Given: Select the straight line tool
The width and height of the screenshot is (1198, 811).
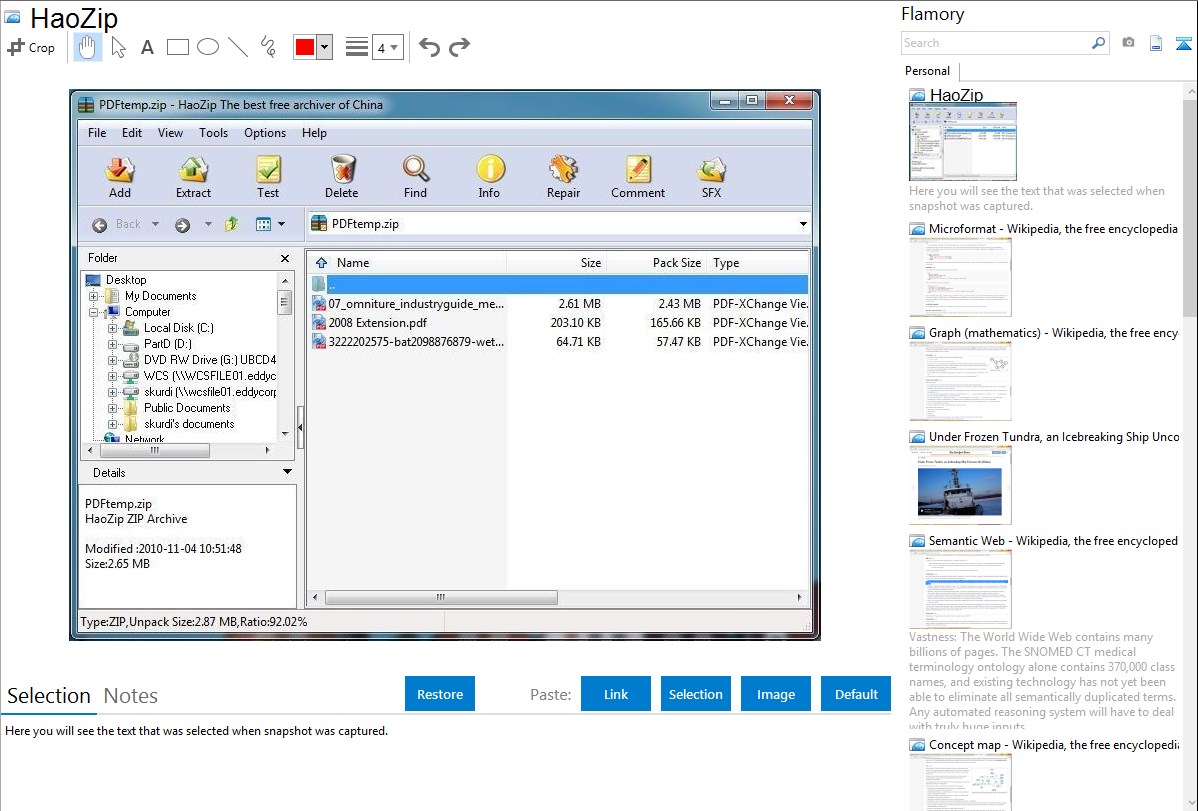Looking at the screenshot, I should point(238,47).
